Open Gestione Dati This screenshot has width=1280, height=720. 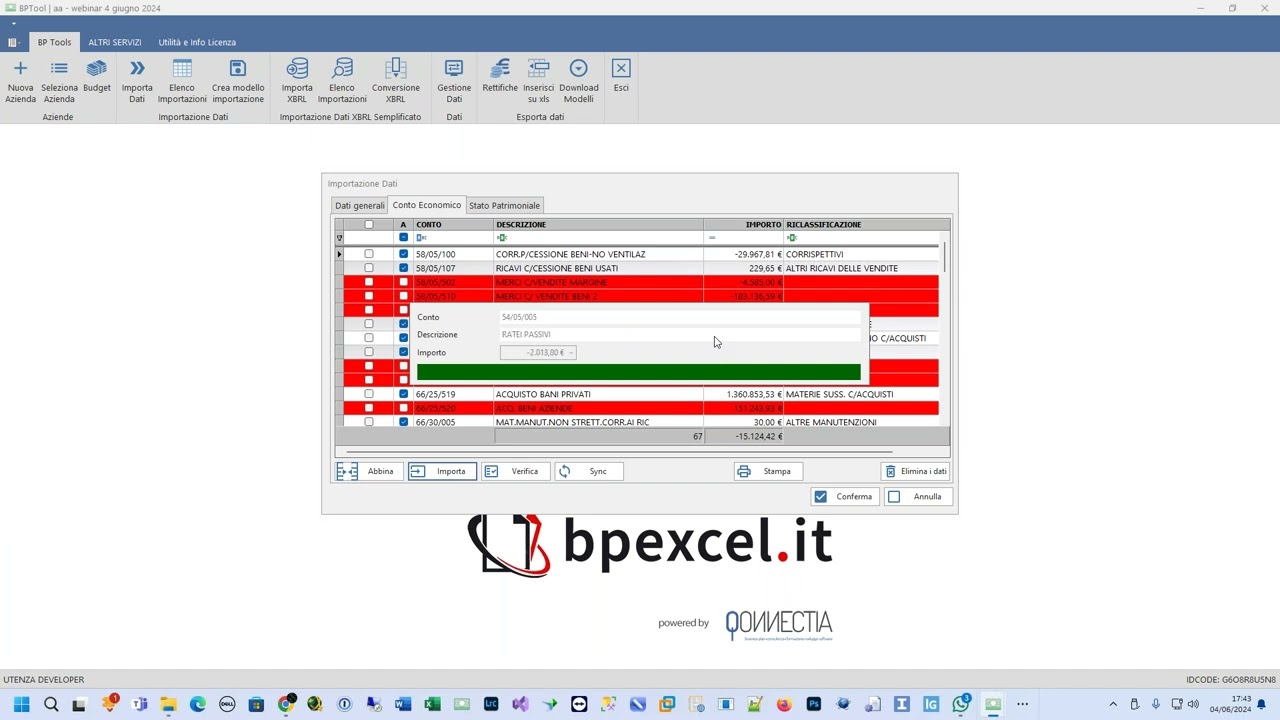coord(454,68)
